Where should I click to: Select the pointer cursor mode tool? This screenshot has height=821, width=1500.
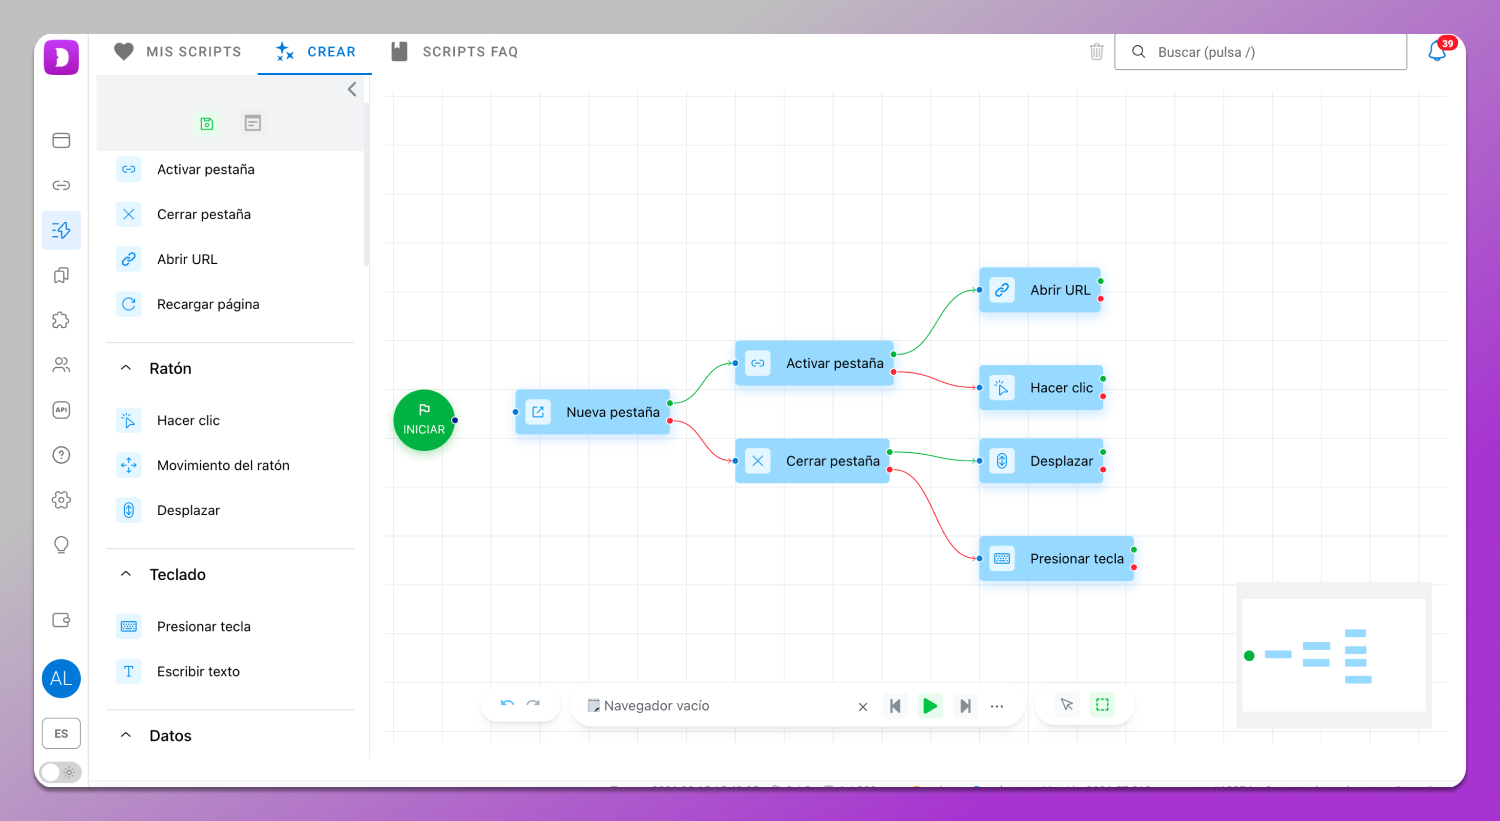pyautogui.click(x=1067, y=705)
